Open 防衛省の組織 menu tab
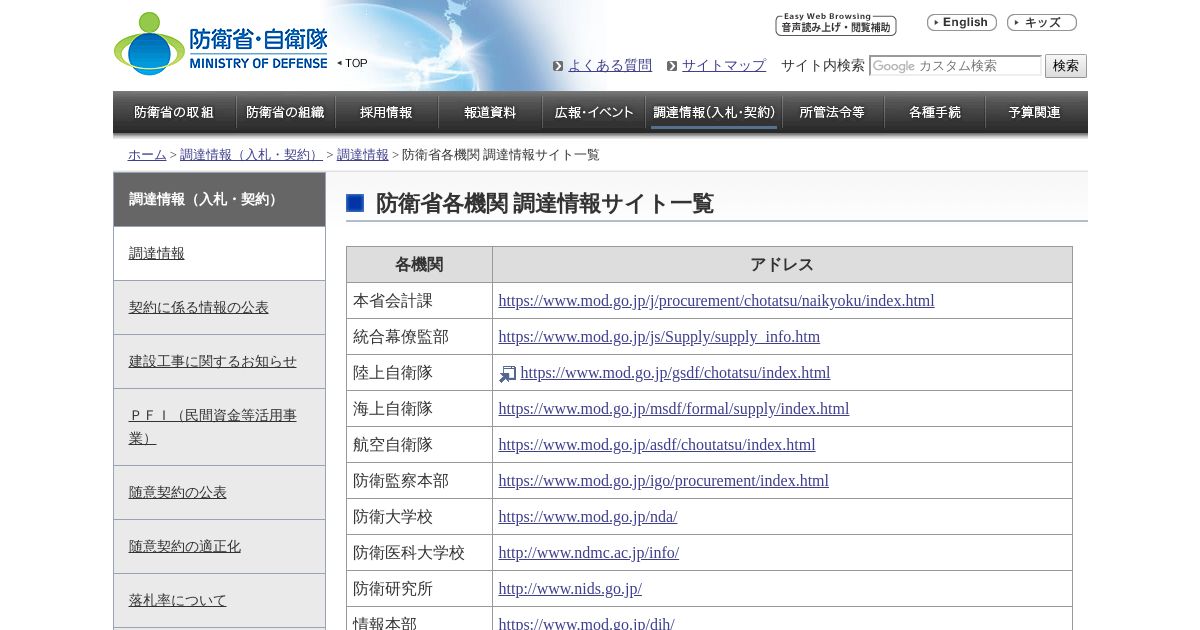Screen dimensions: 1200x630 285,112
